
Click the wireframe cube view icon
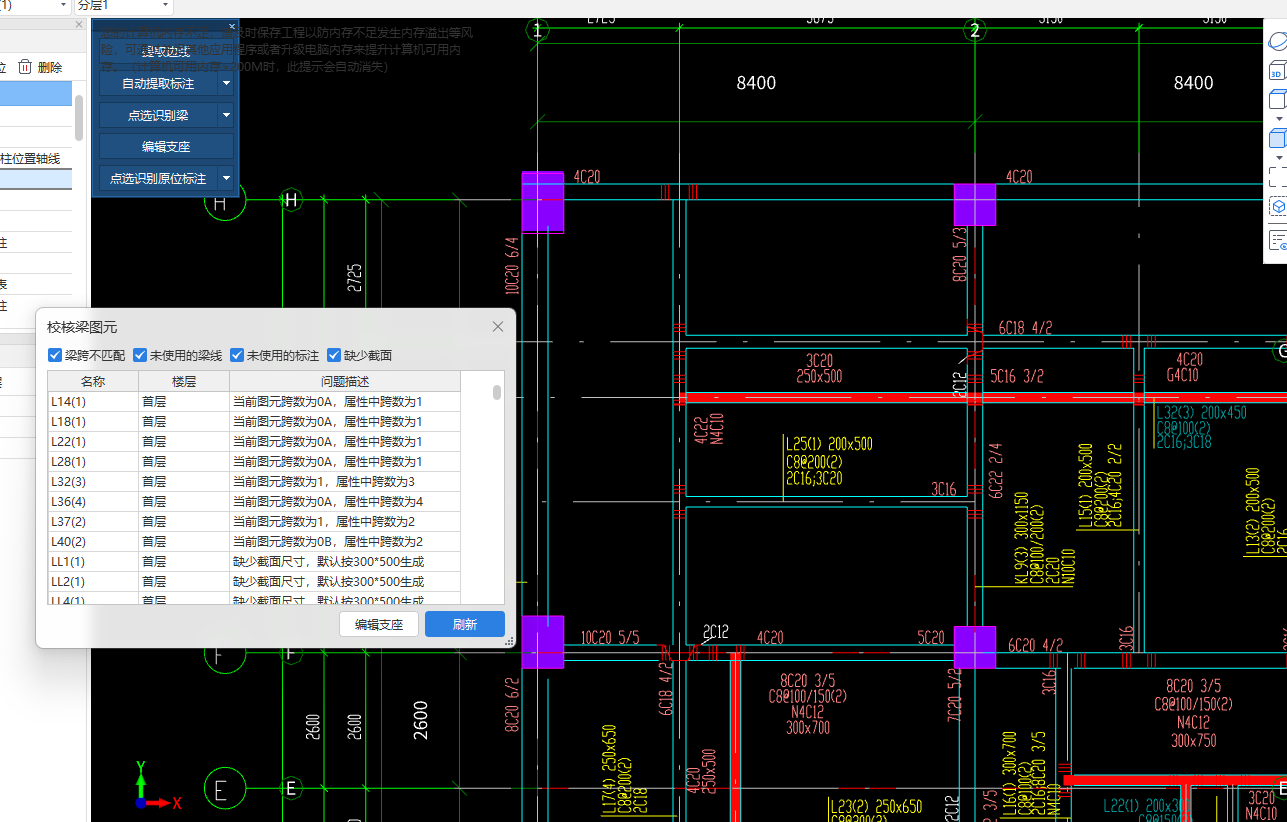click(x=1277, y=100)
